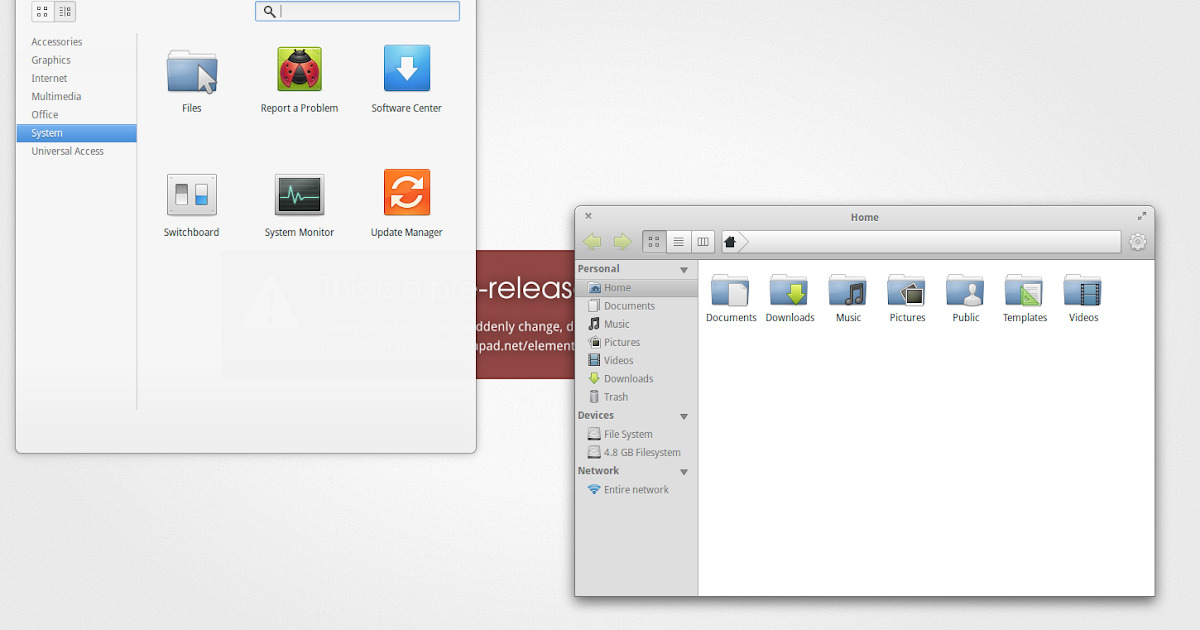Viewport: 1200px width, 630px height.
Task: Click Entire network in the sidebar
Action: pyautogui.click(x=634, y=489)
